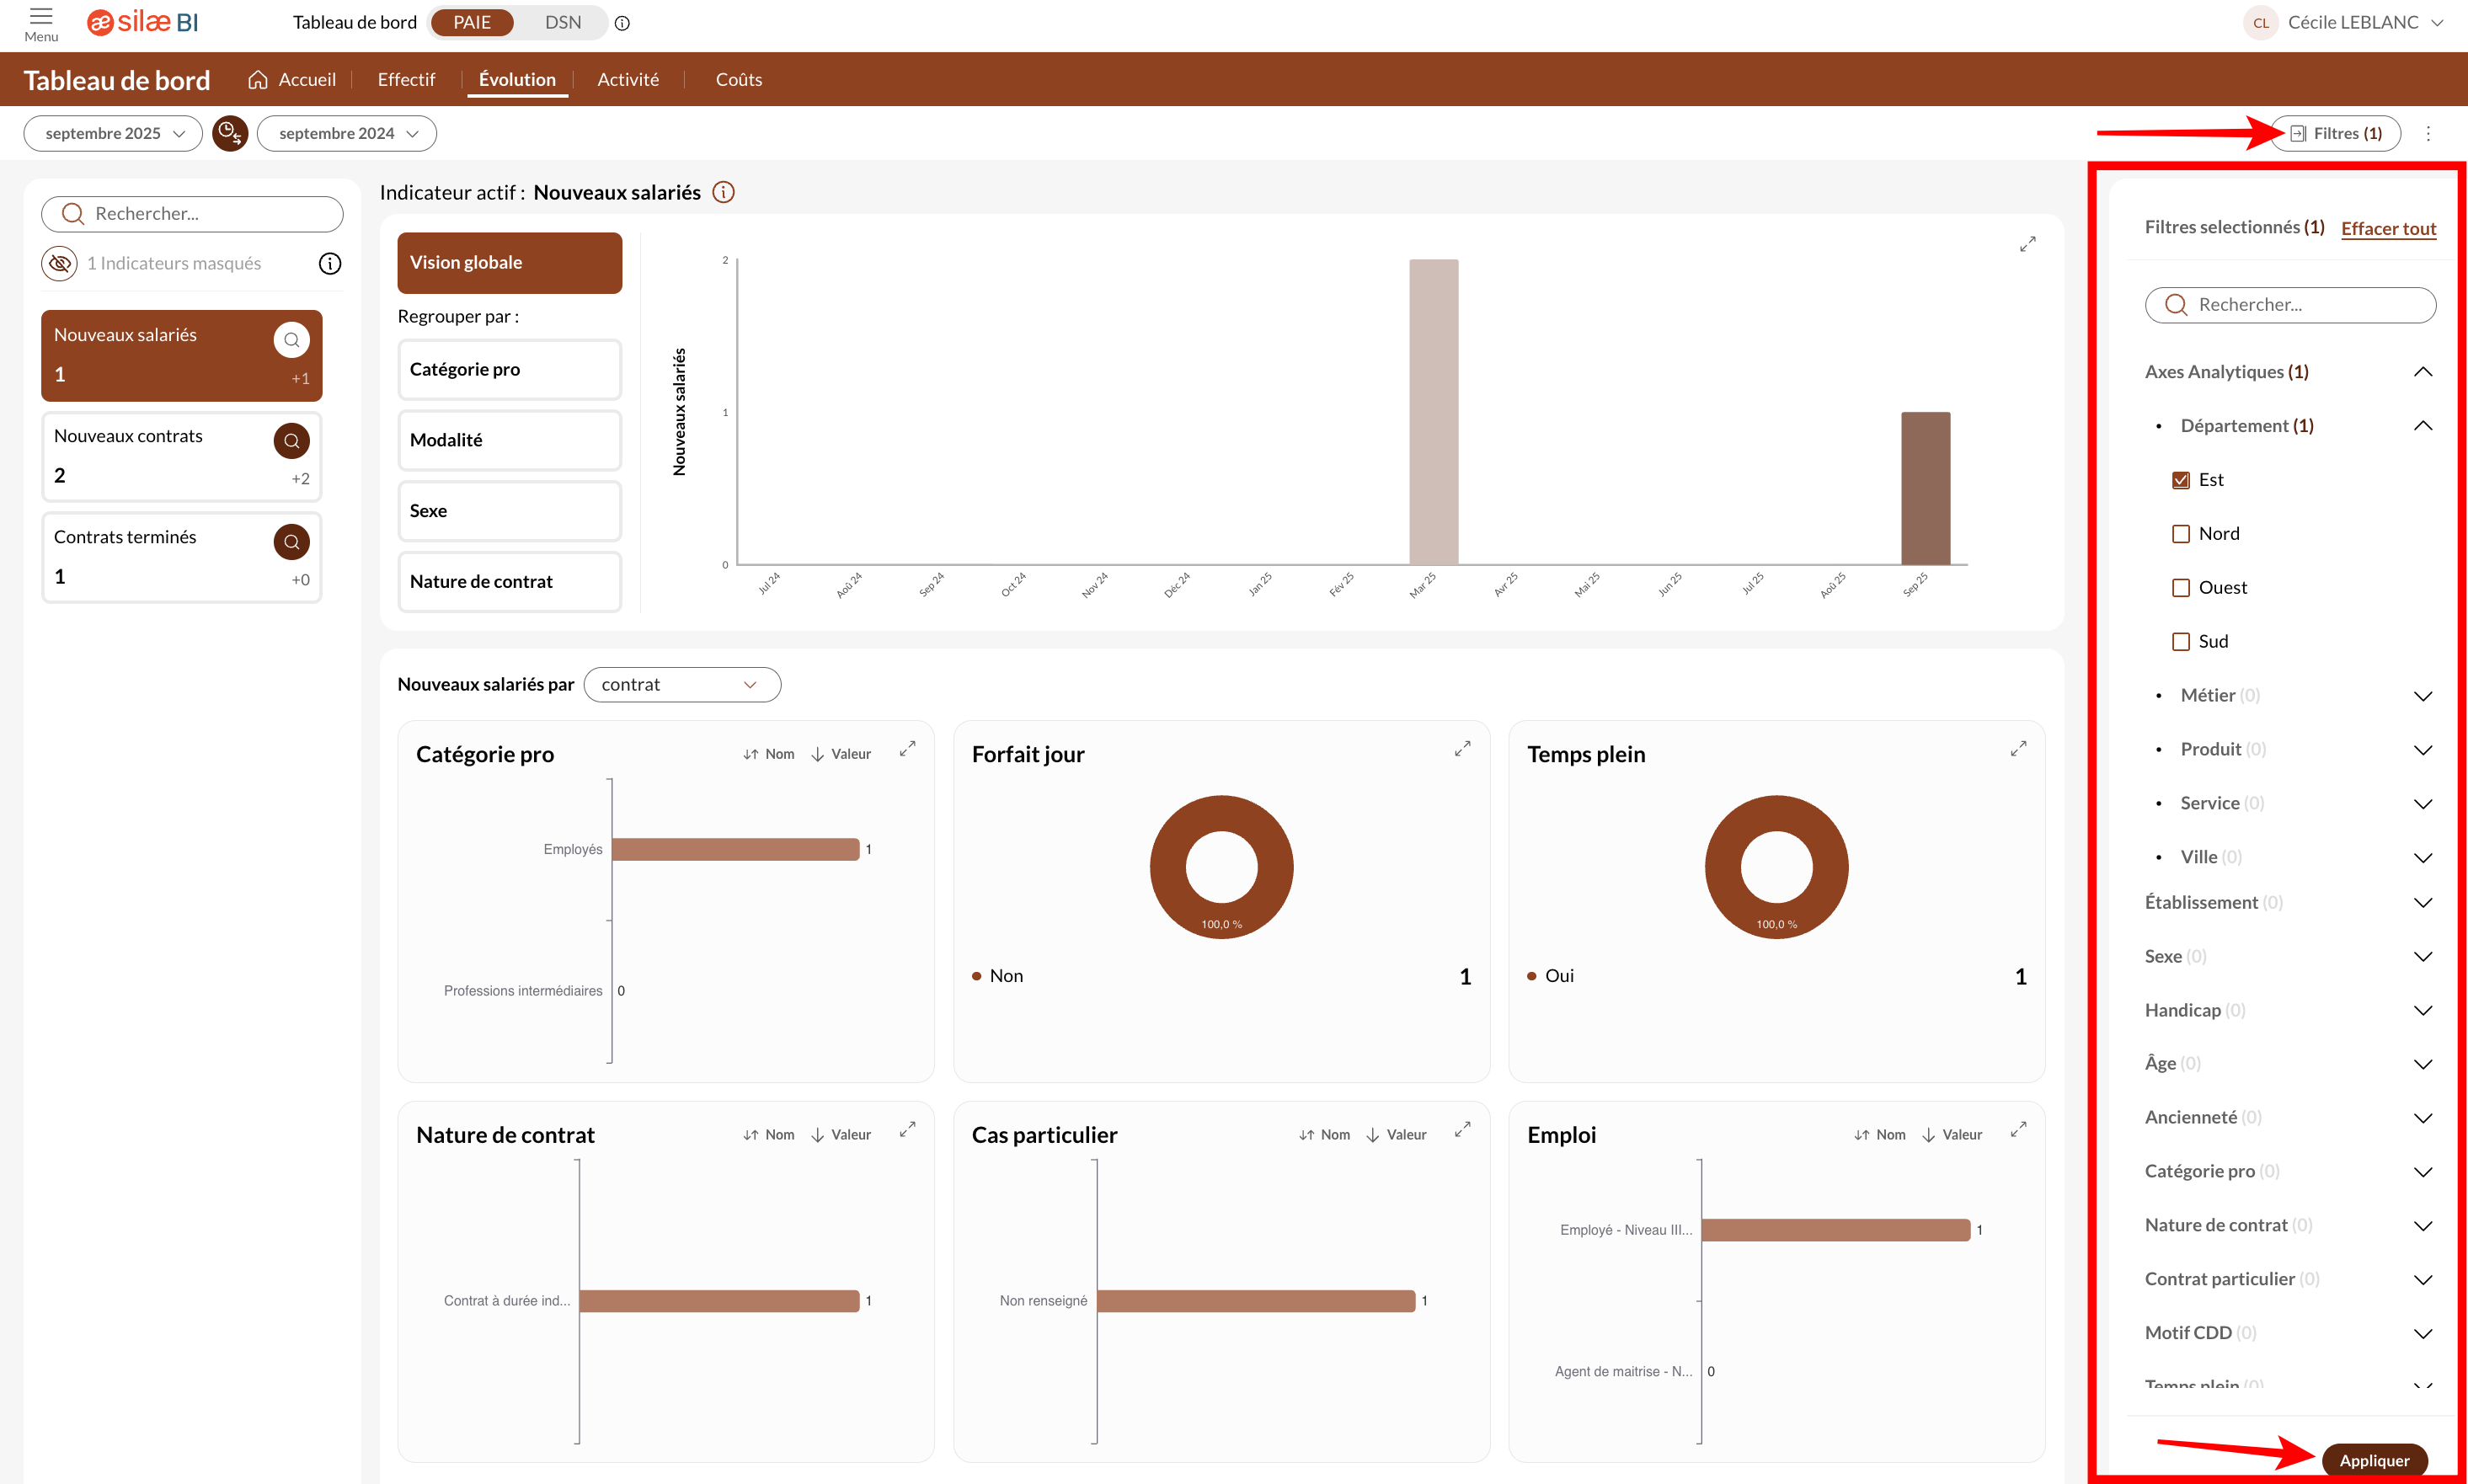
Task: Check the Nord department checkbox
Action: pos(2181,534)
